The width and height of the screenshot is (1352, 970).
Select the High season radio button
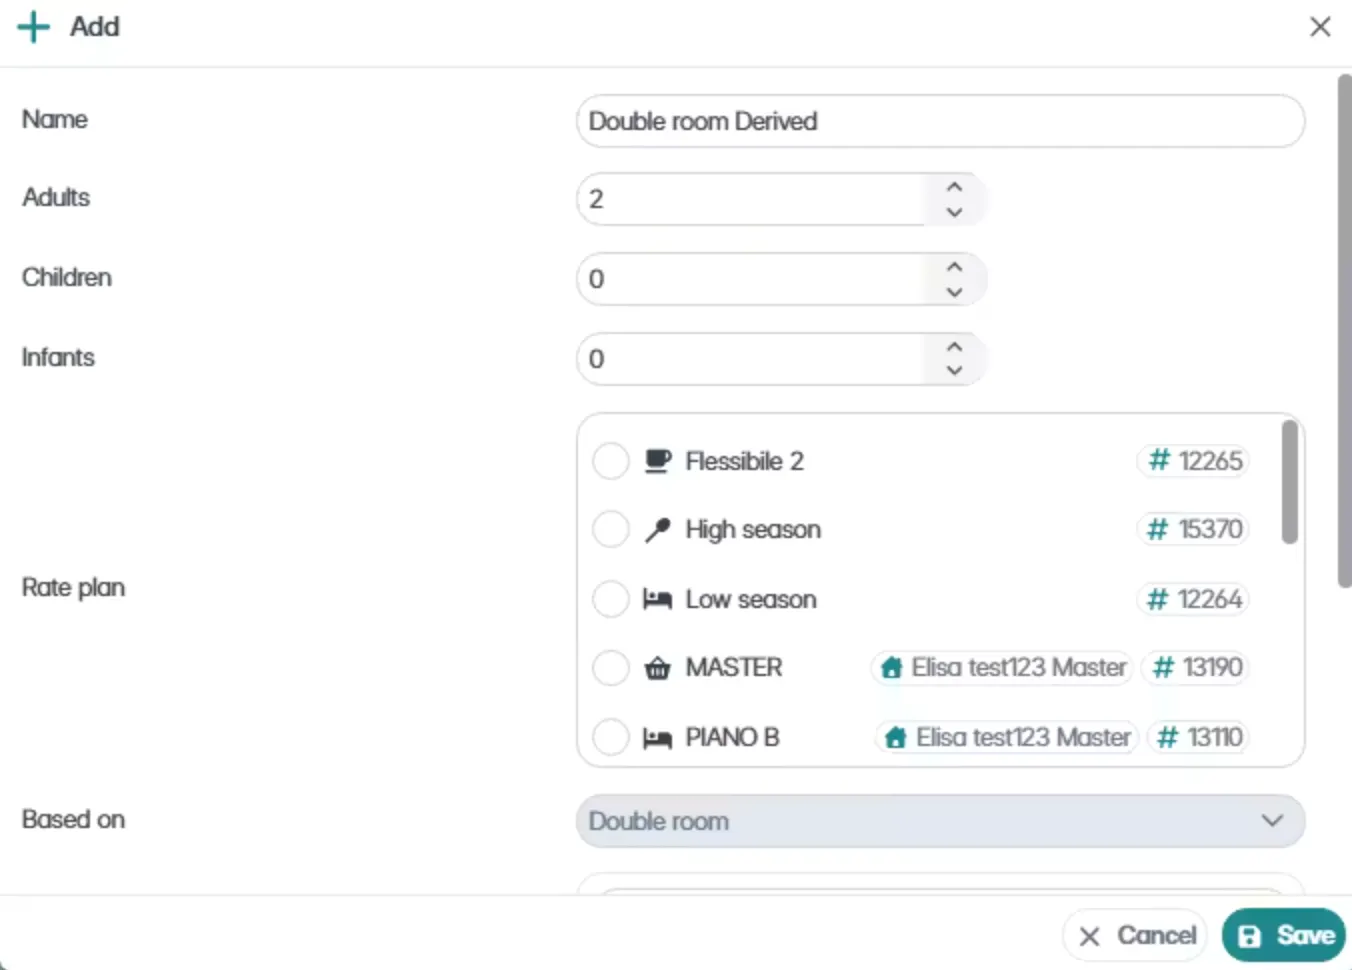coord(610,530)
